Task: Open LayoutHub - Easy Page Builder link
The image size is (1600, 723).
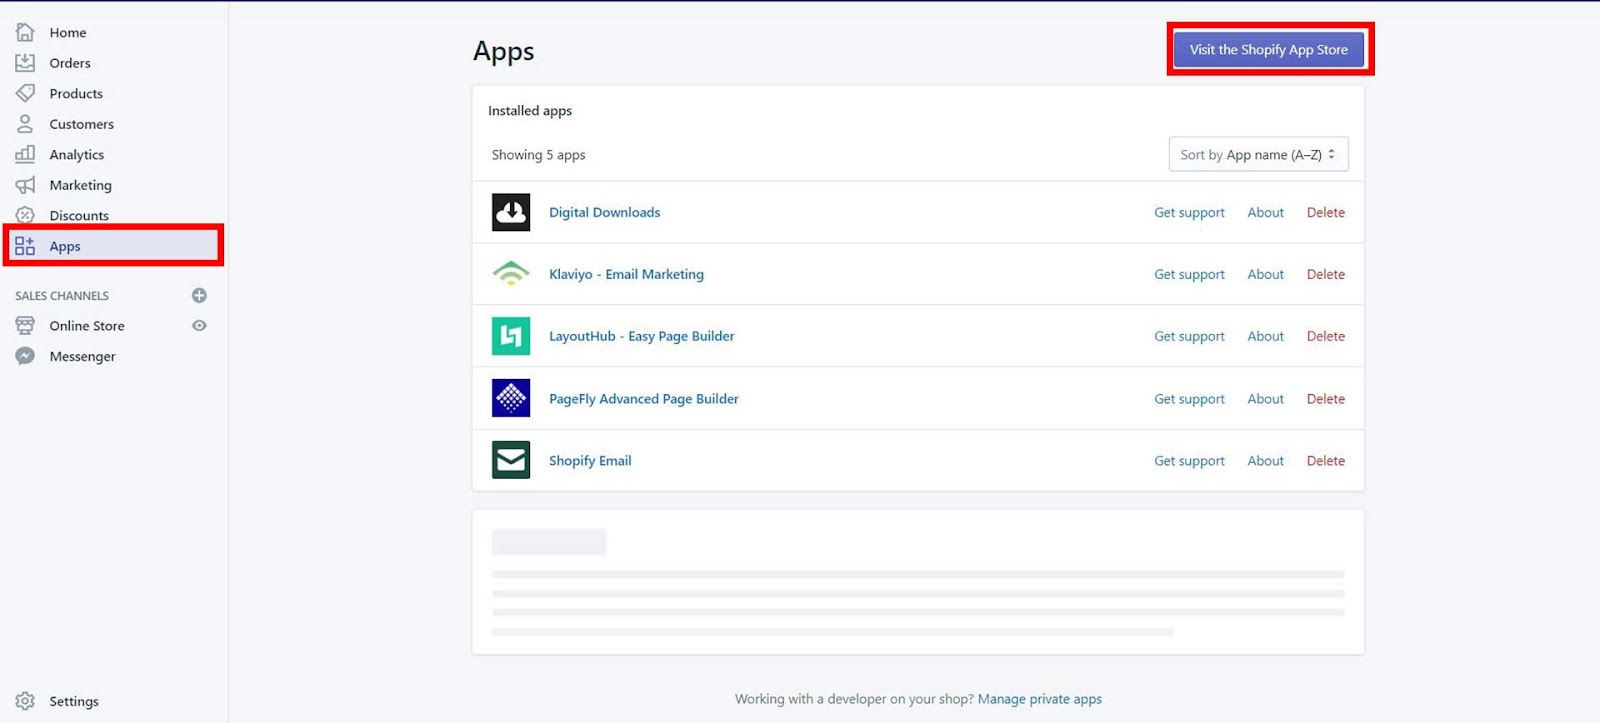Action: 641,336
